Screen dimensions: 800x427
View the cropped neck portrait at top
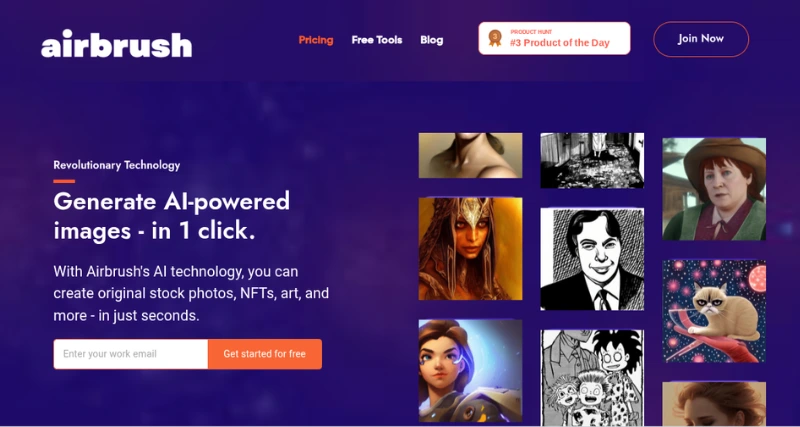[470, 155]
